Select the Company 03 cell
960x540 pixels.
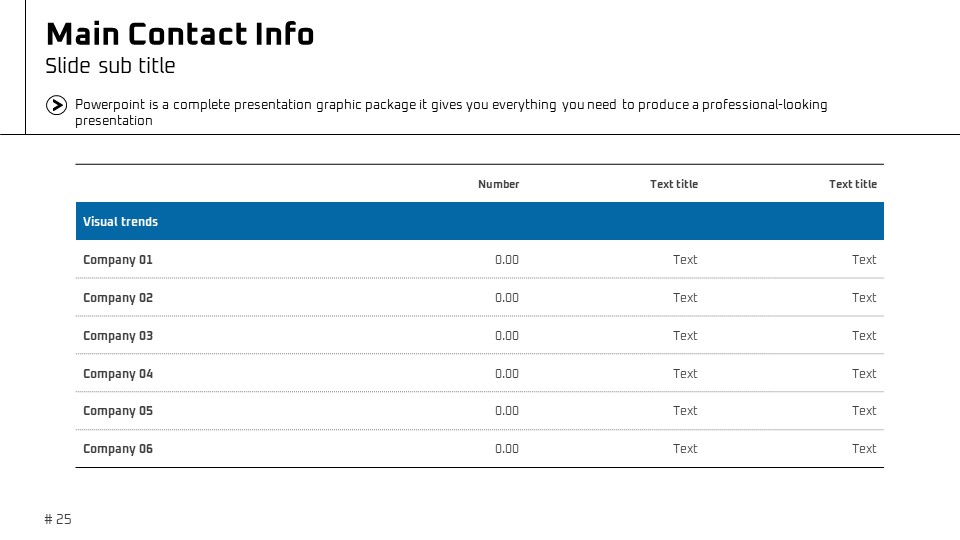(118, 336)
